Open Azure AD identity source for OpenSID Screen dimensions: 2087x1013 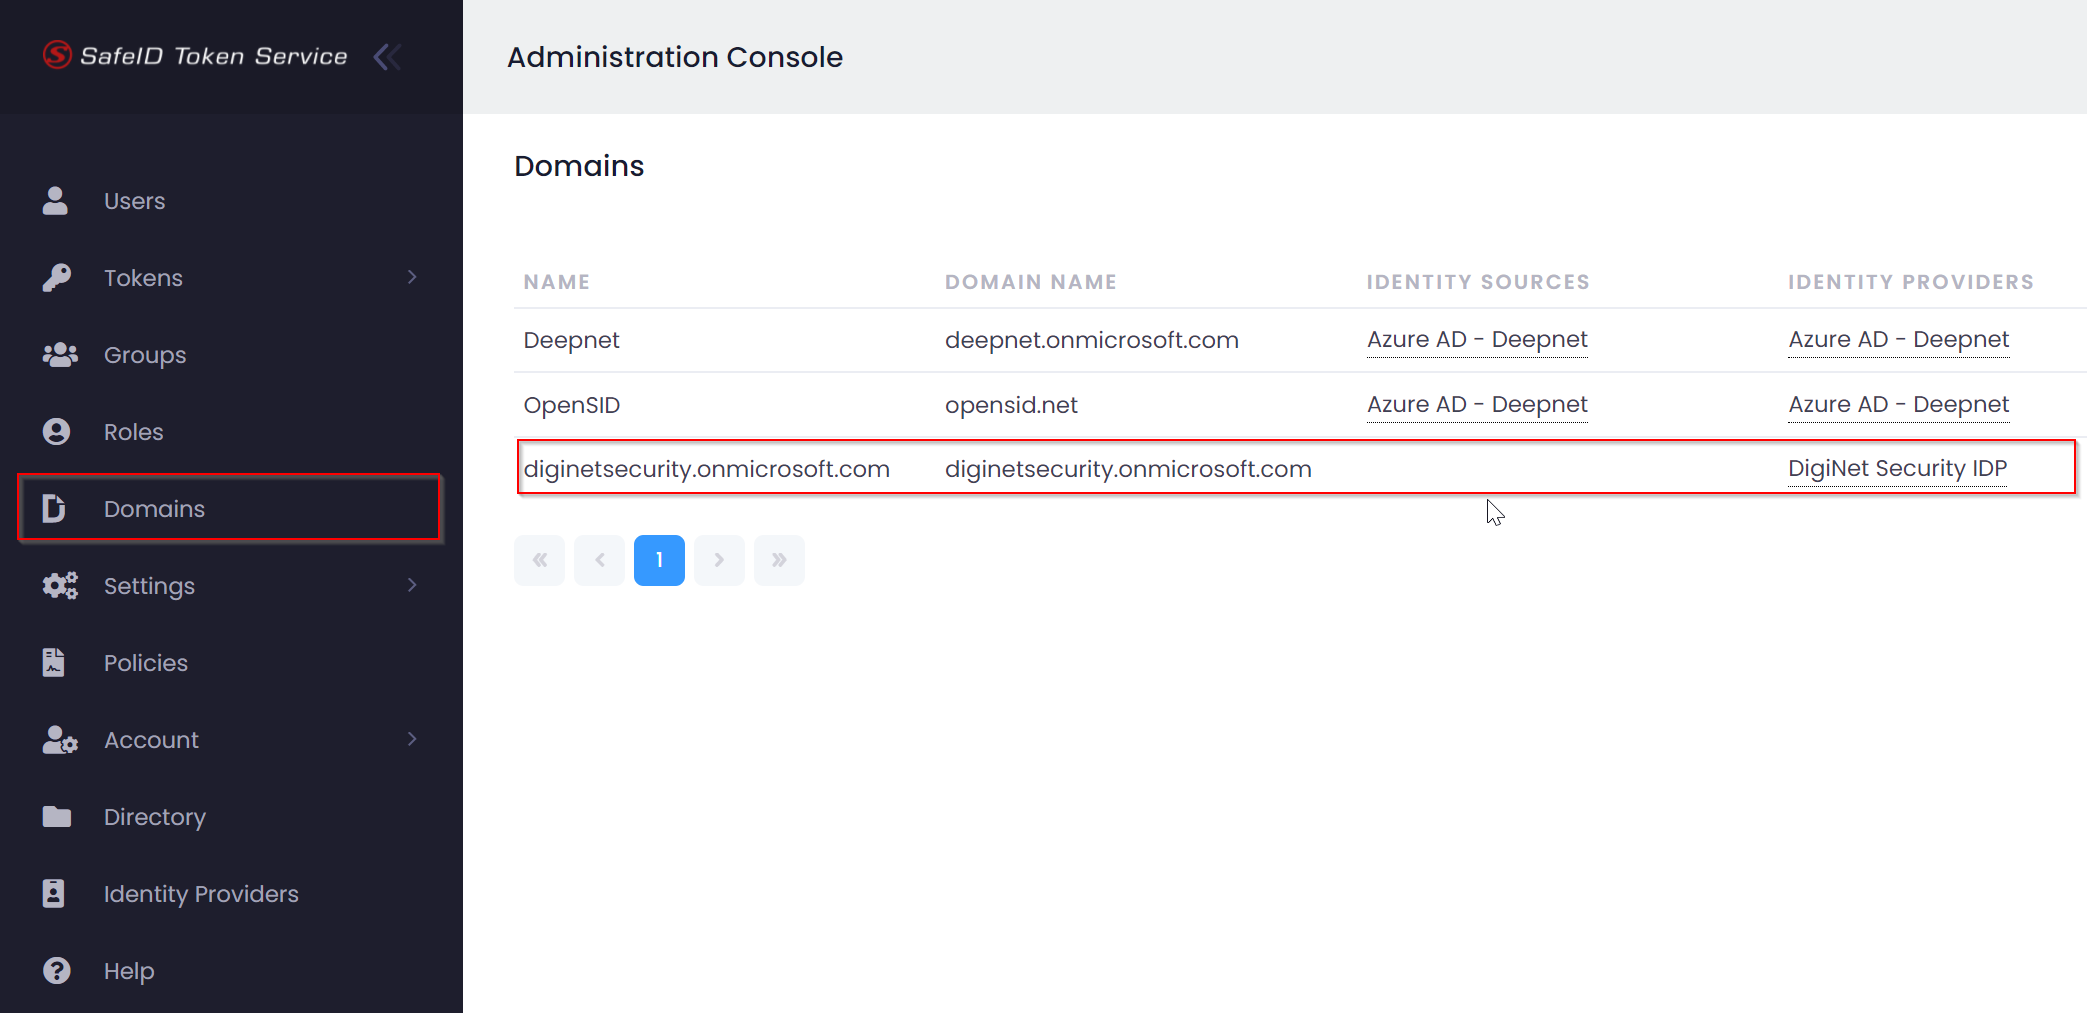tap(1476, 405)
